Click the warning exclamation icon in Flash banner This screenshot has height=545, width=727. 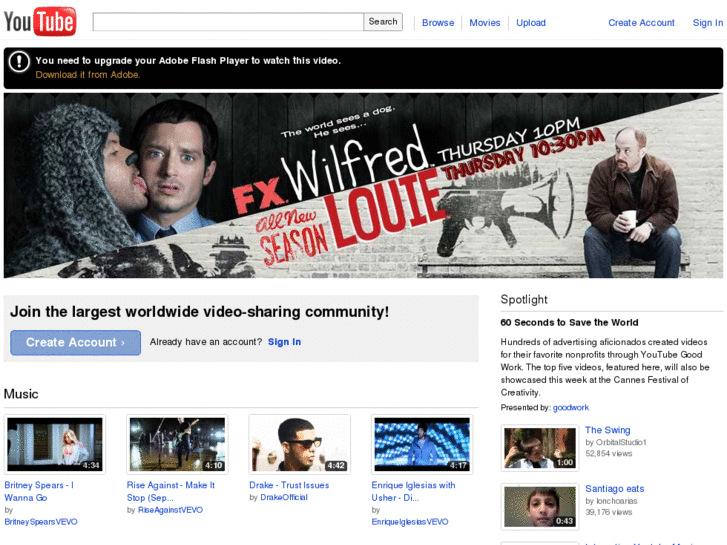tap(19, 61)
